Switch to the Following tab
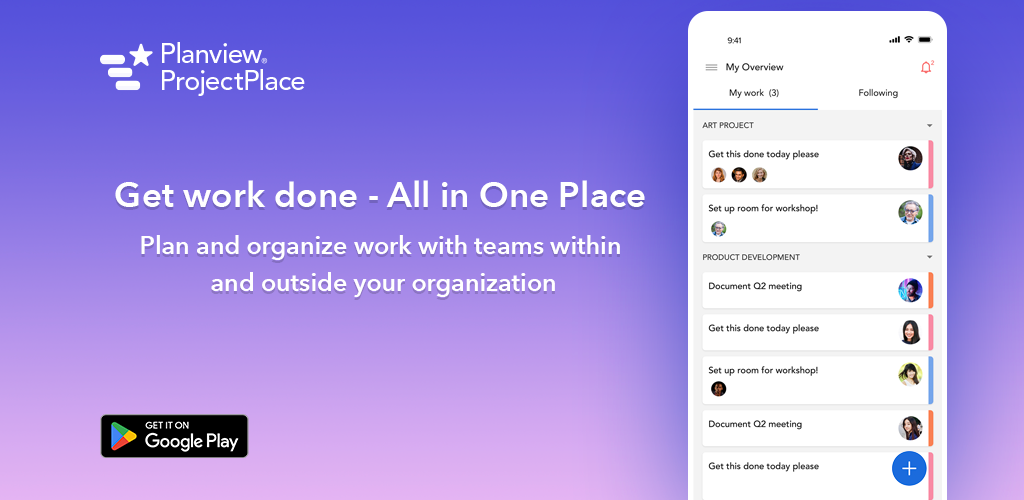The width and height of the screenshot is (1024, 500). click(x=878, y=93)
